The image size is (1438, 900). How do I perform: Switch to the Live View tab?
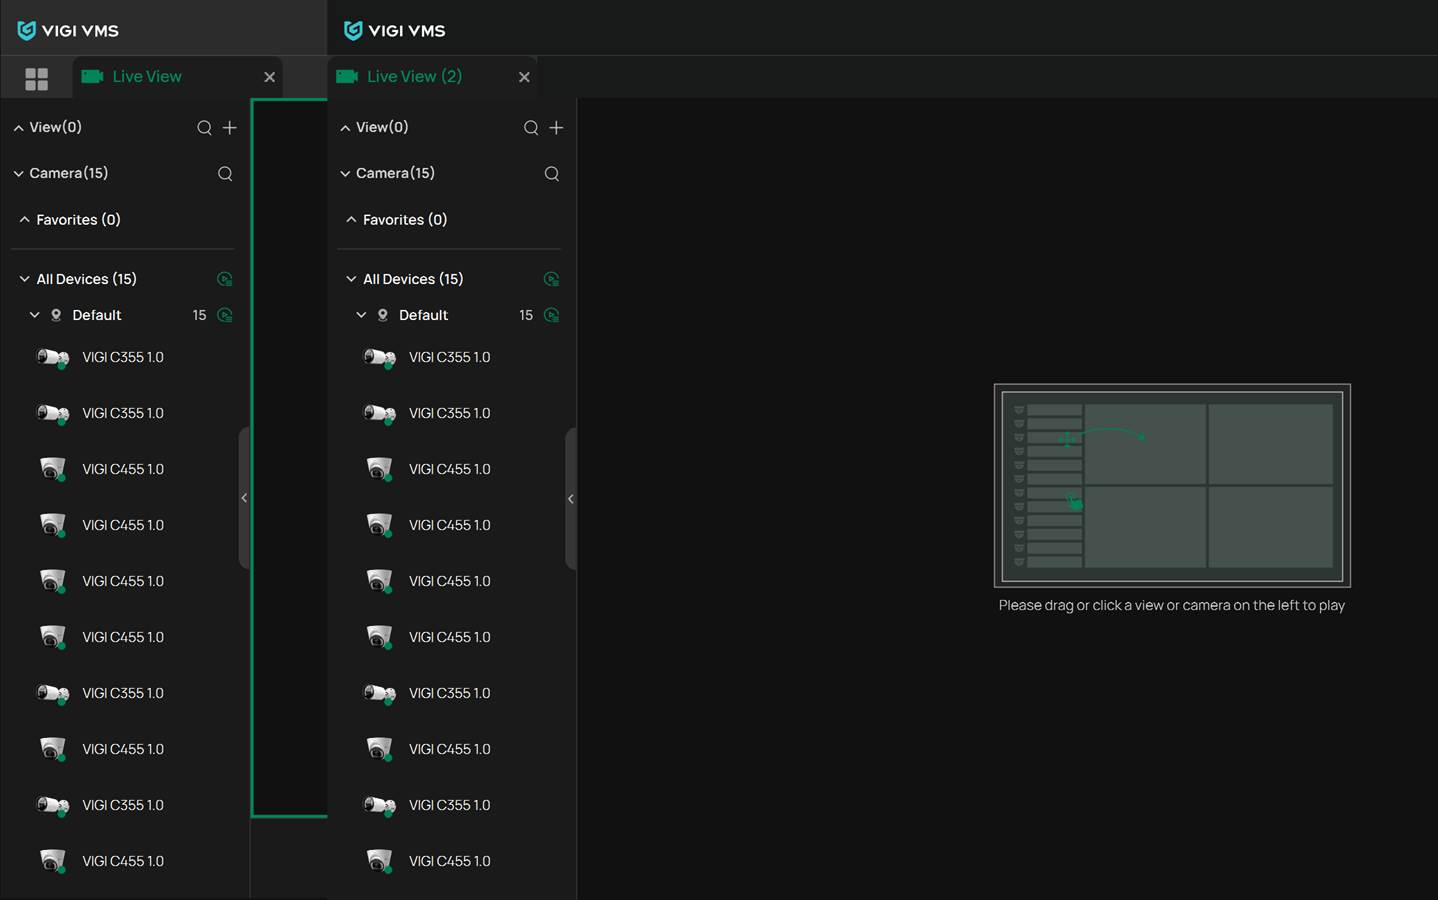pos(176,77)
